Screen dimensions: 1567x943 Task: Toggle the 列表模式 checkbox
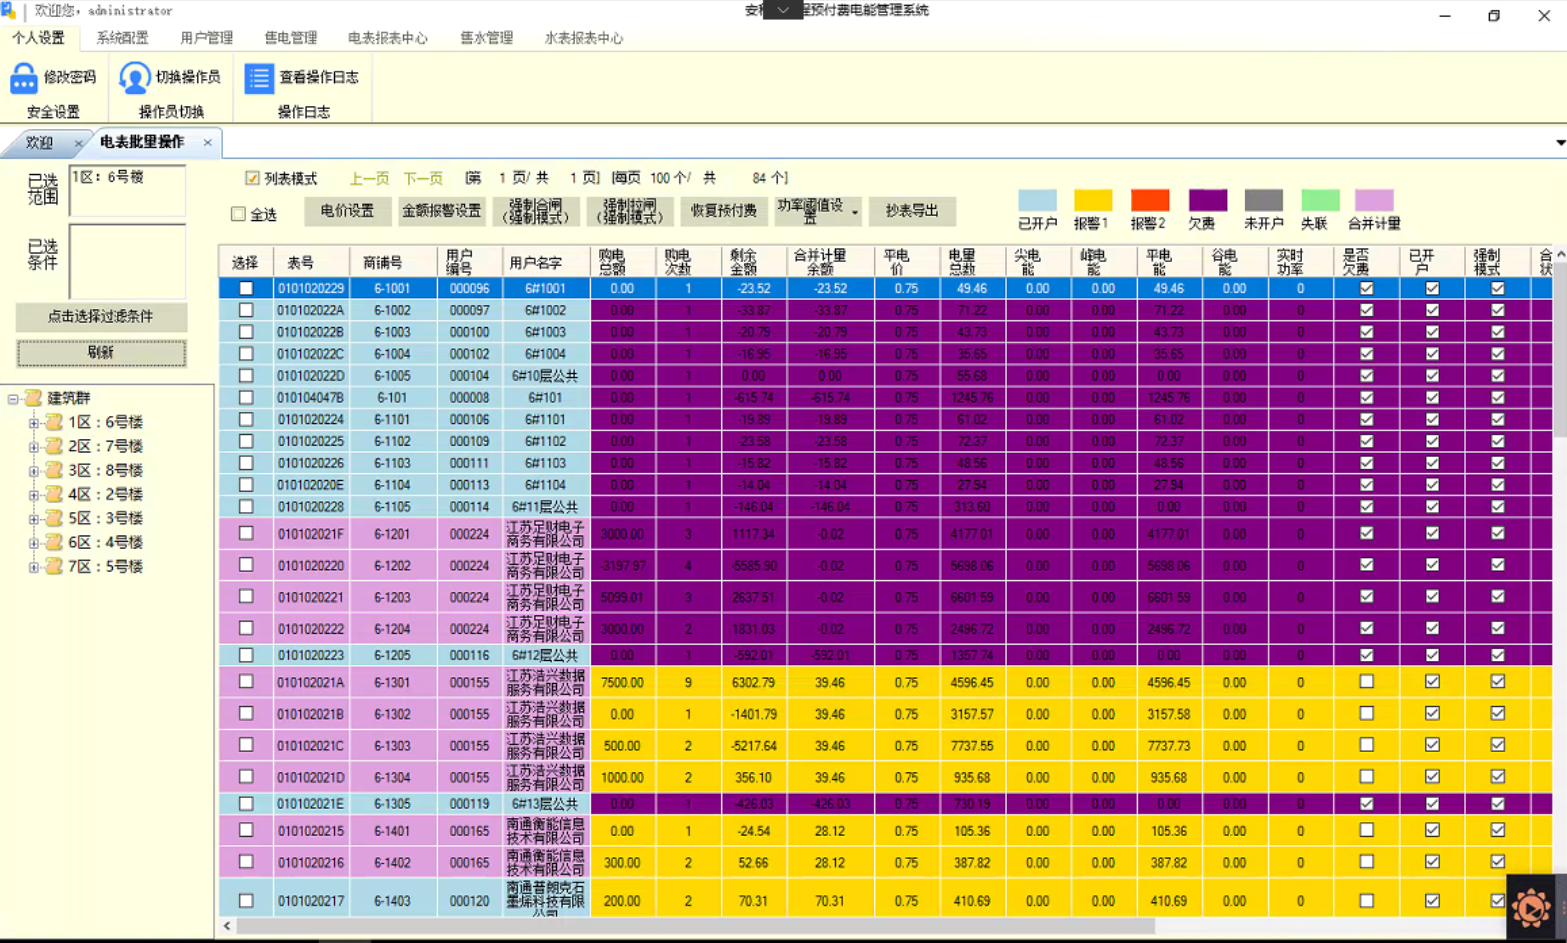252,178
